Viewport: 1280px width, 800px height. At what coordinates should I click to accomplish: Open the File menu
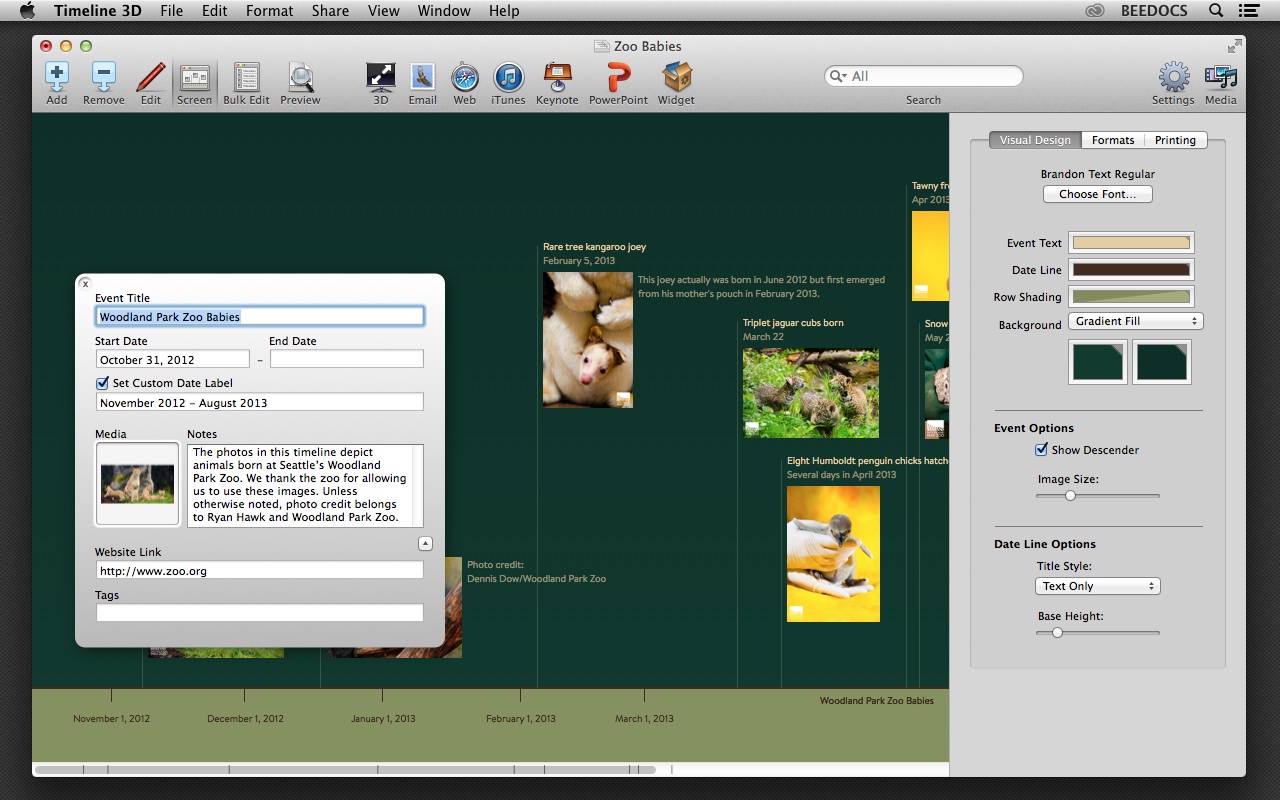pyautogui.click(x=171, y=11)
